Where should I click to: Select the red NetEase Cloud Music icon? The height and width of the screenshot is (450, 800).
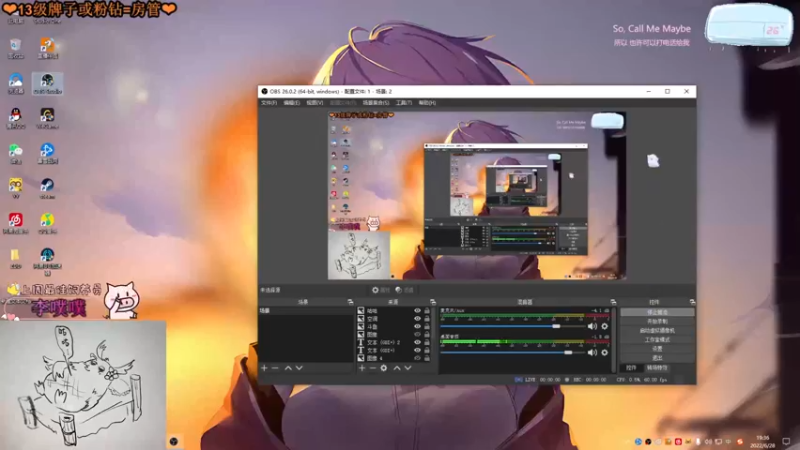[x=15, y=223]
